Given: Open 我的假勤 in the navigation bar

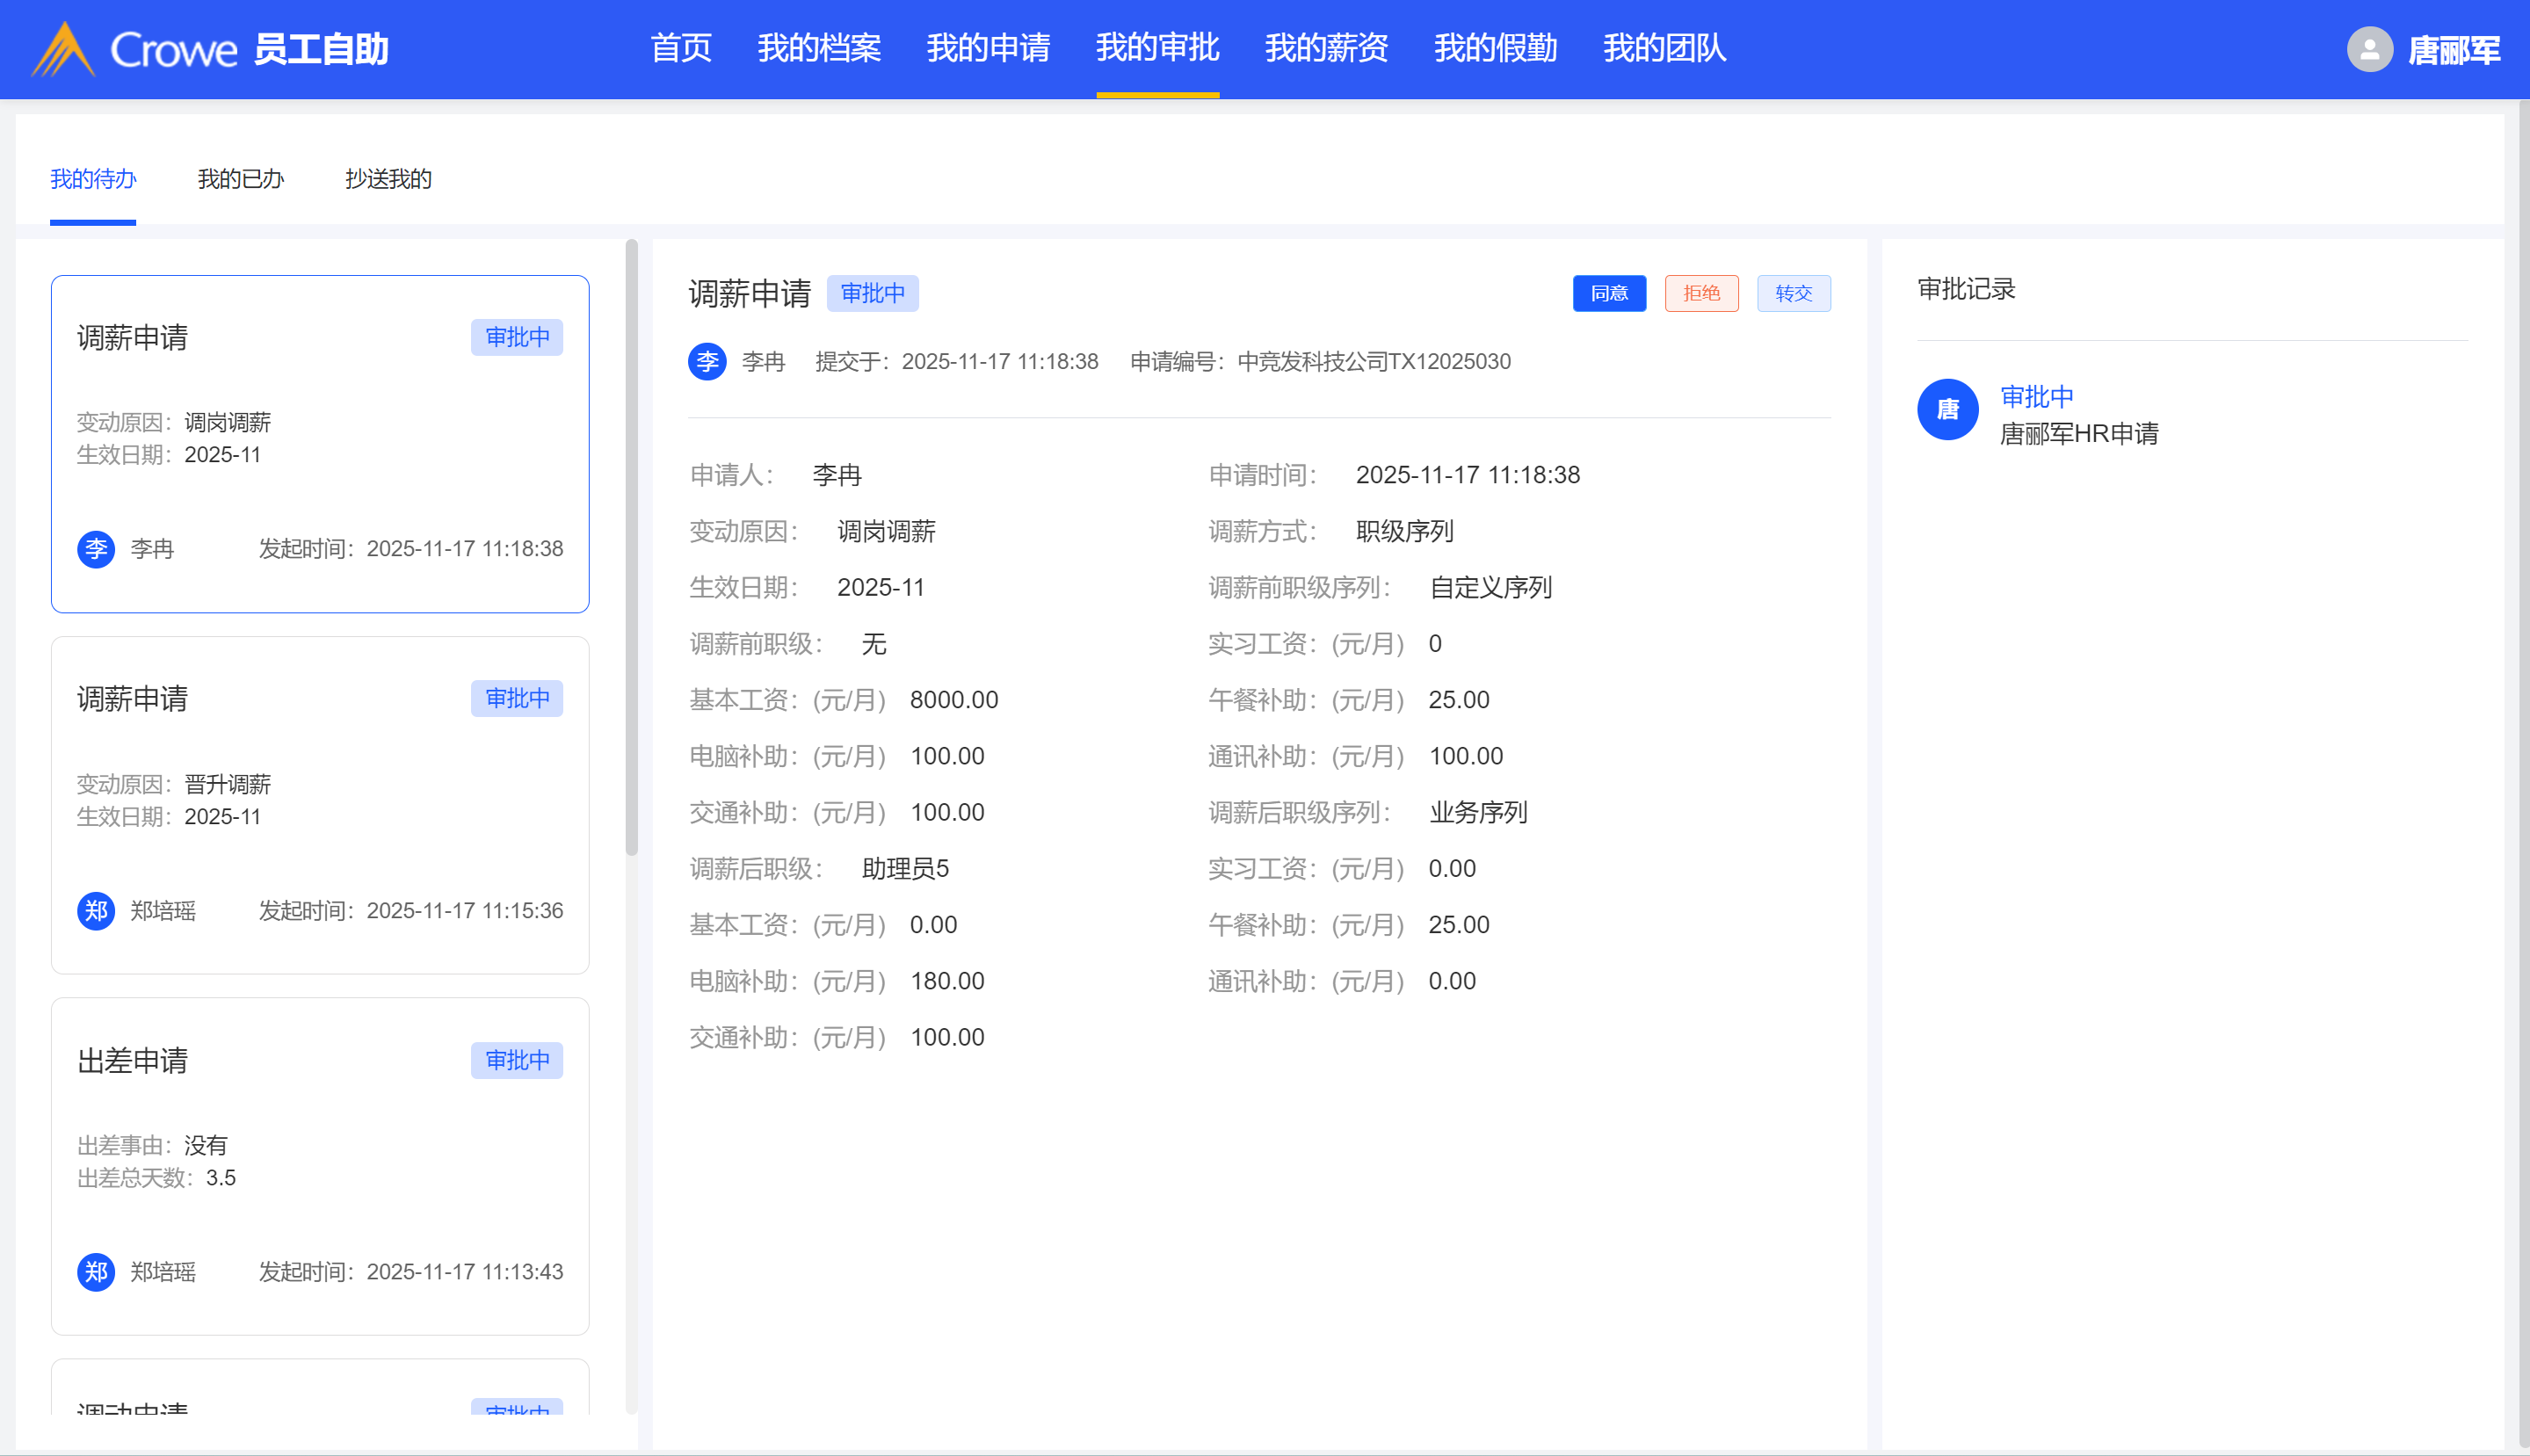Looking at the screenshot, I should [1495, 48].
